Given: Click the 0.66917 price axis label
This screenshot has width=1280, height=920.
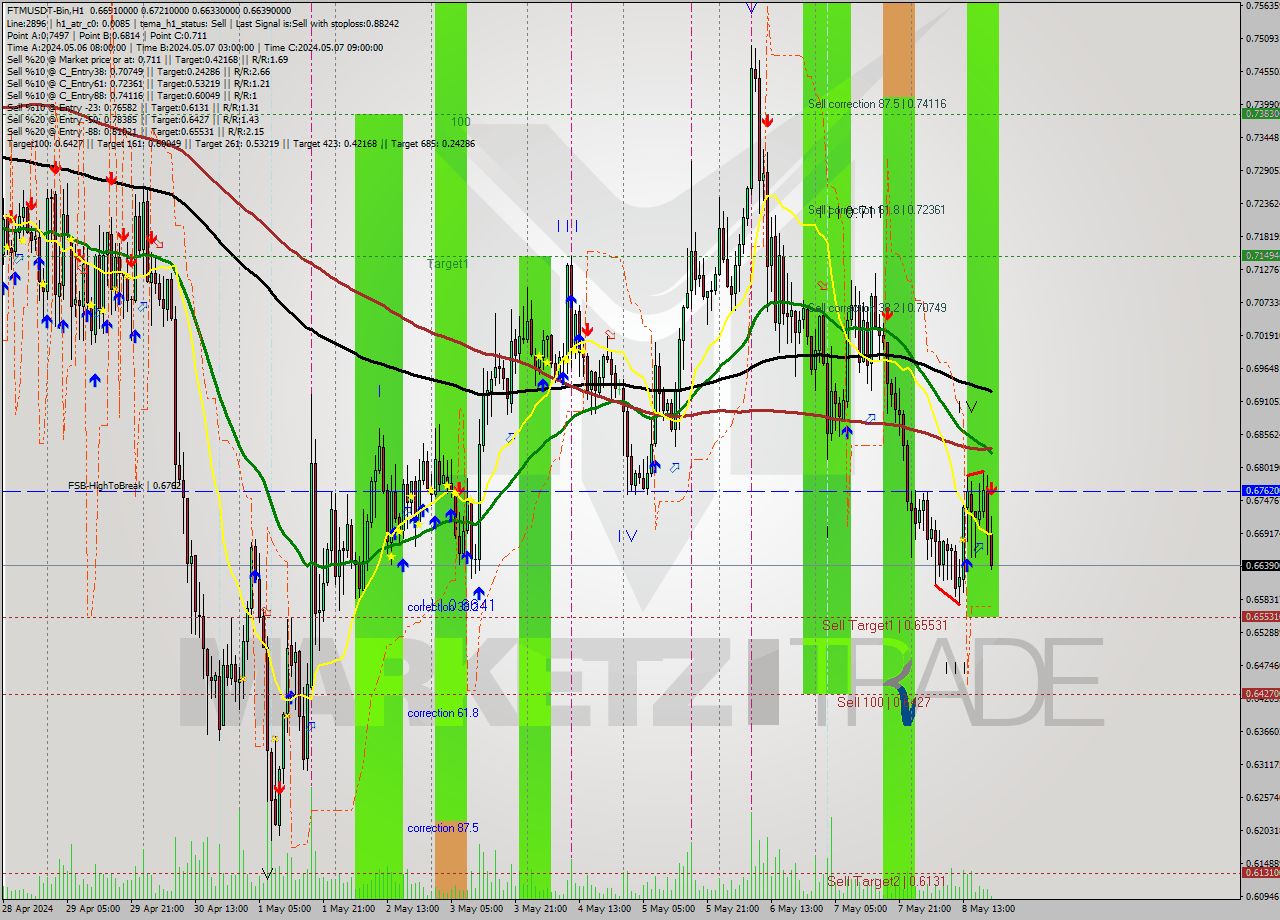Looking at the screenshot, I should [1262, 533].
